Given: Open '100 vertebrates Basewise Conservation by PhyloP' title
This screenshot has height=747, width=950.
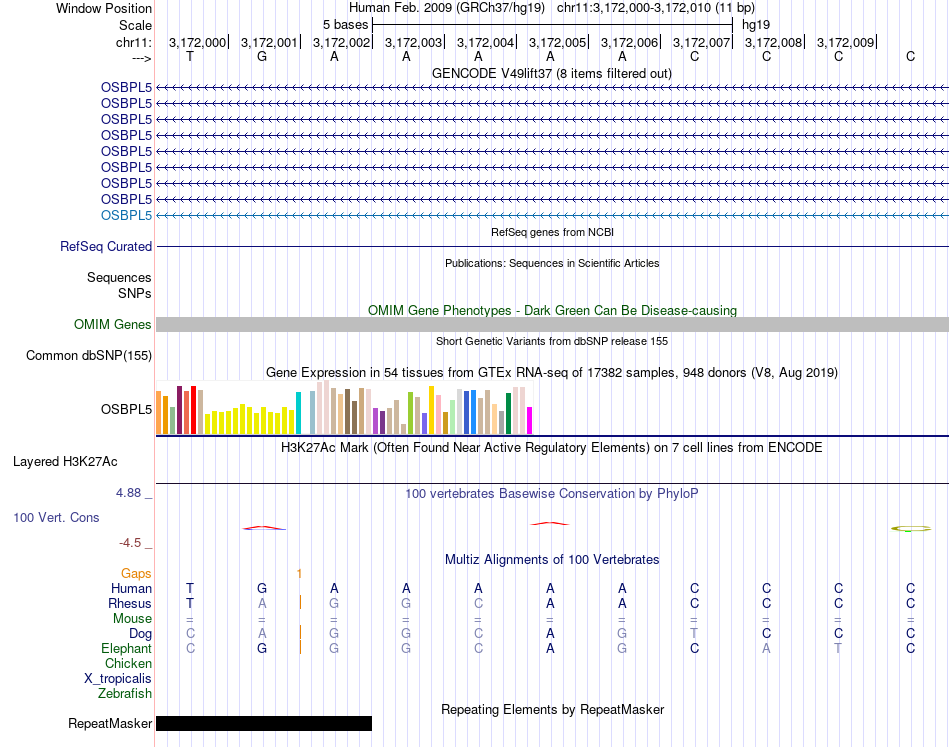Looking at the screenshot, I should coord(551,494).
